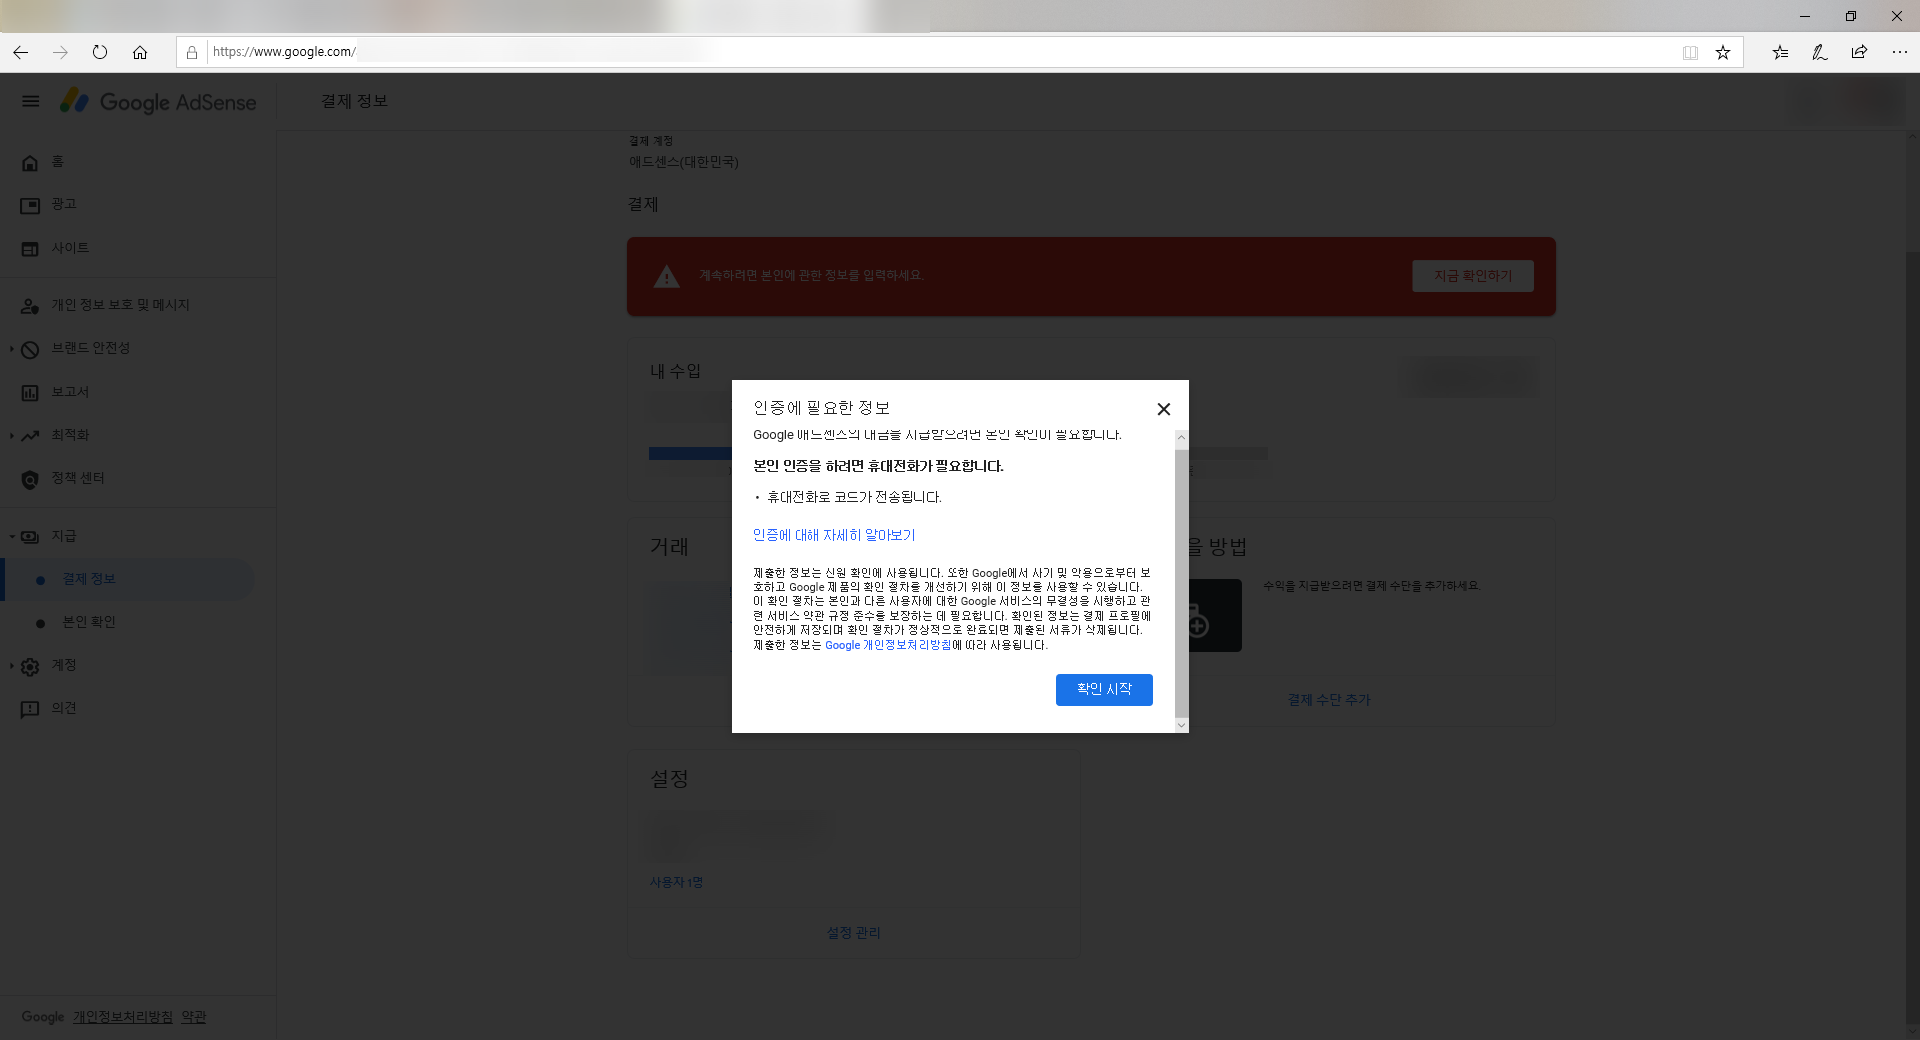Click the browser address bar URL

coord(284,52)
